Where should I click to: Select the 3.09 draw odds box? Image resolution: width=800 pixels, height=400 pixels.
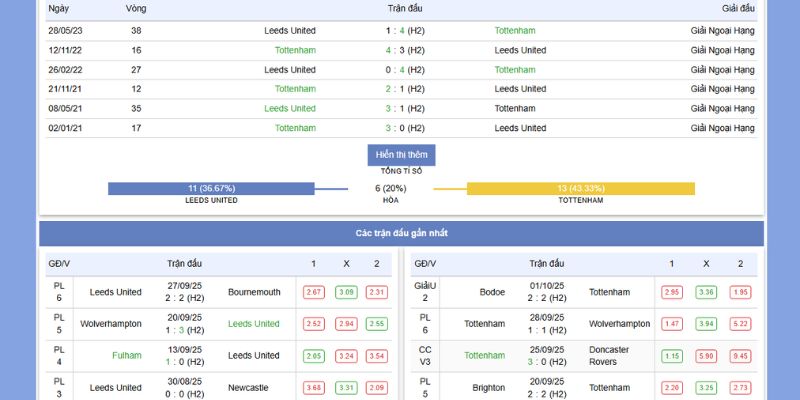[346, 292]
